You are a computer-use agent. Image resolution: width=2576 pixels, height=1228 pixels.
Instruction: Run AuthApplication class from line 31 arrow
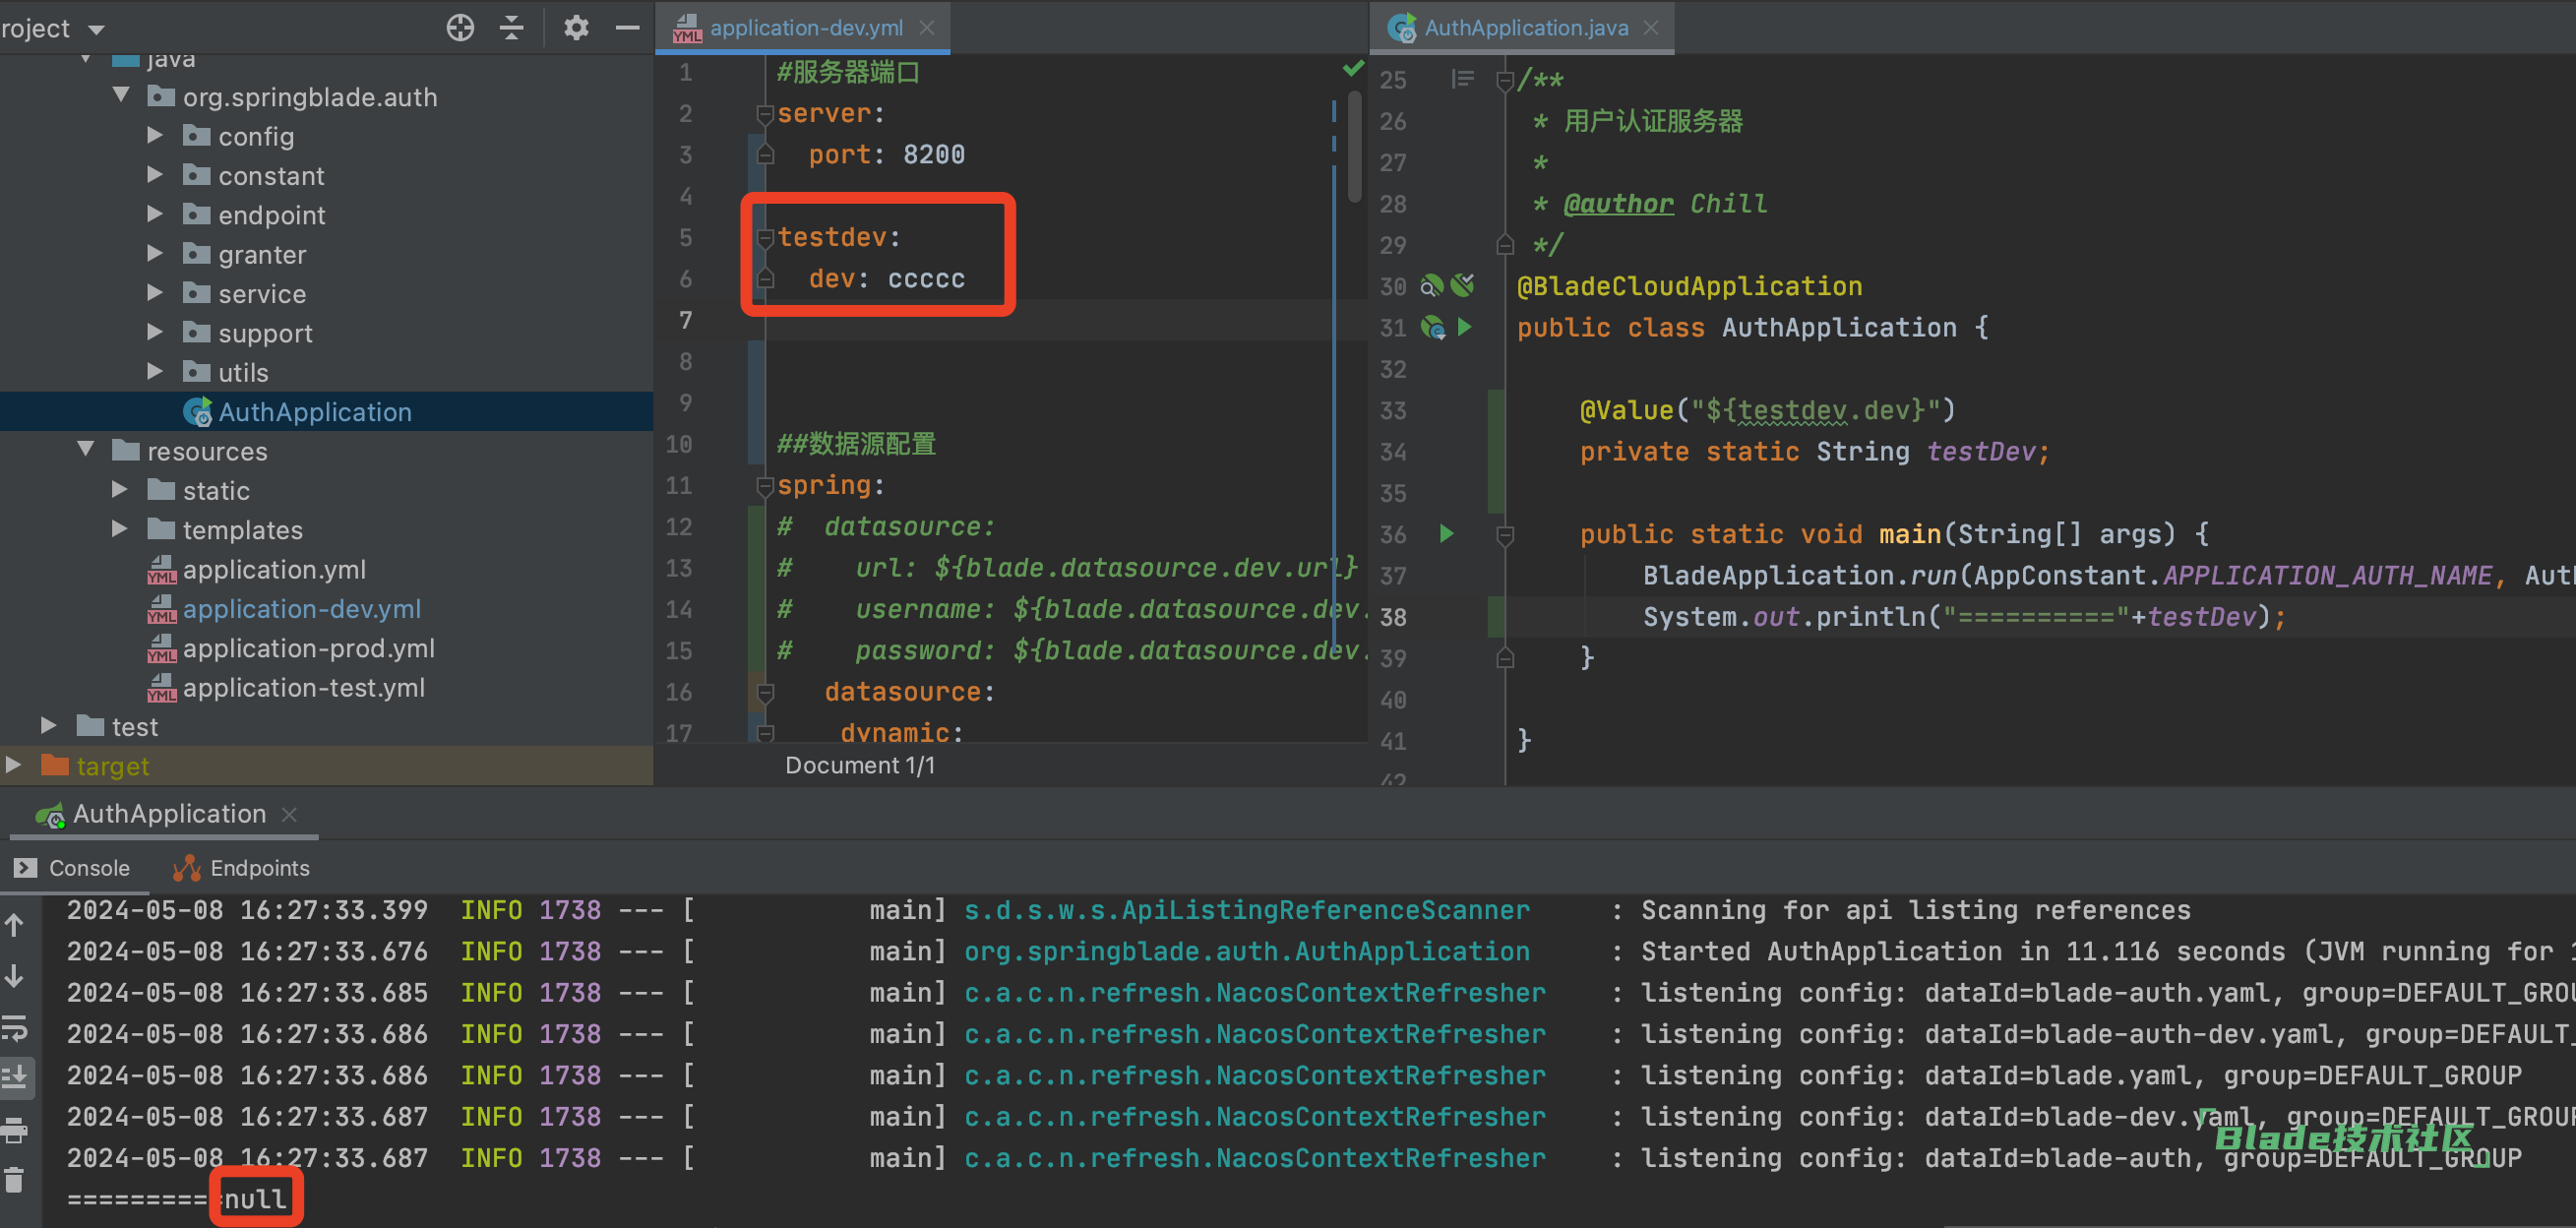[1464, 327]
